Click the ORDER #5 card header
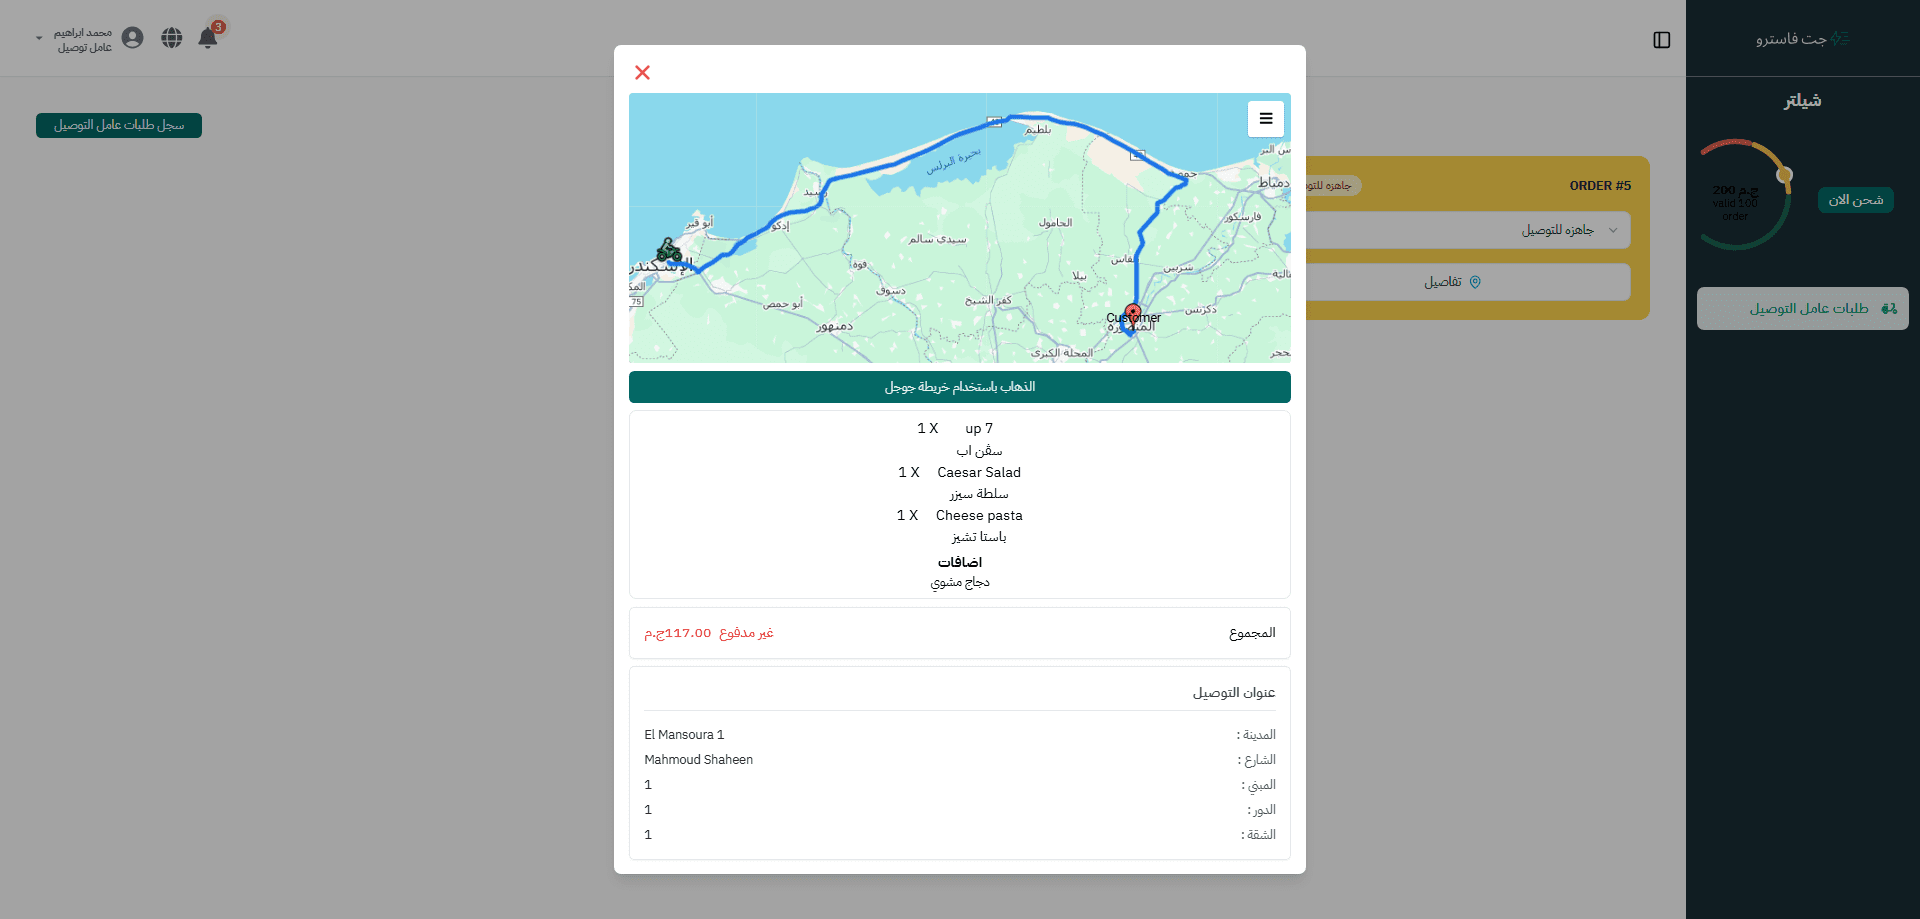The height and width of the screenshot is (919, 1920). pos(1599,185)
